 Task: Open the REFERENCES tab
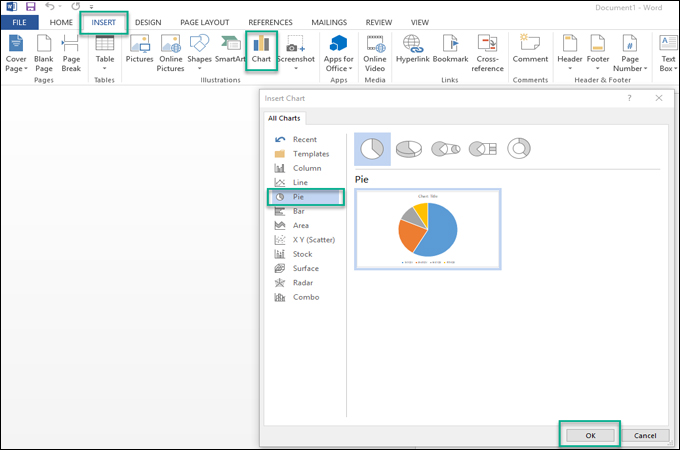pos(270,23)
